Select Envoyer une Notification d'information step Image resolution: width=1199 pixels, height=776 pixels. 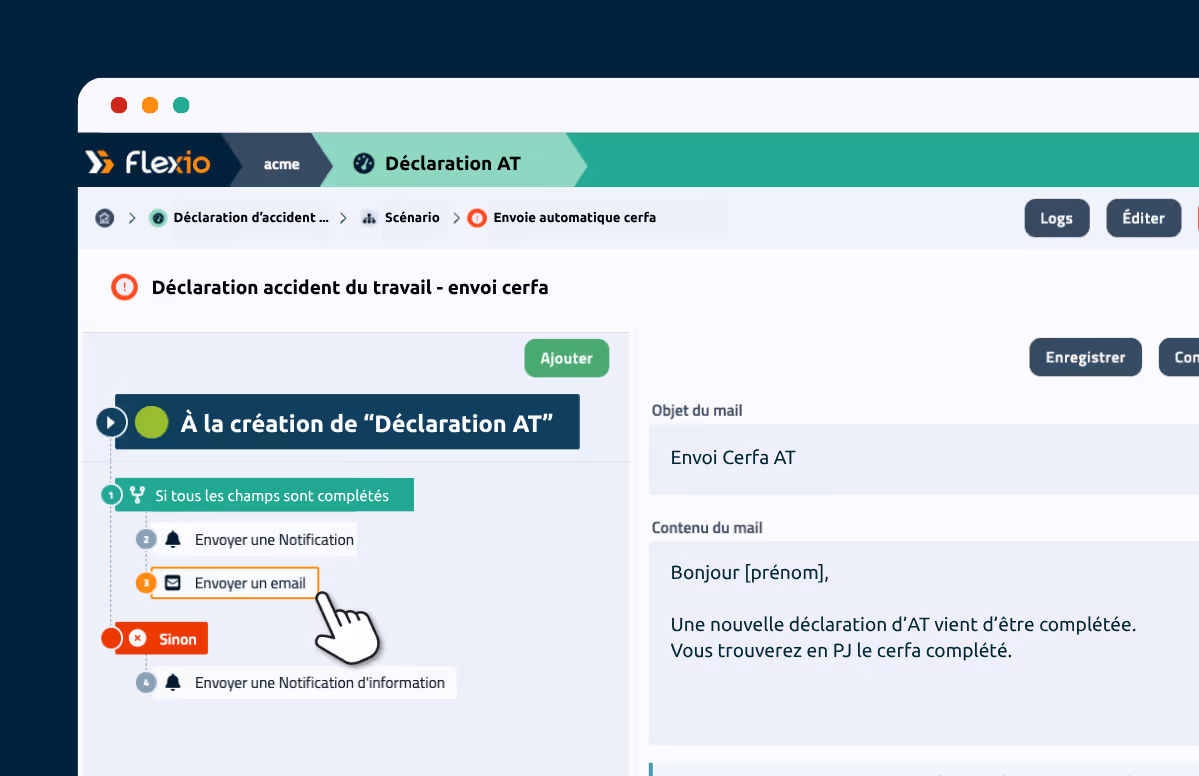point(304,683)
